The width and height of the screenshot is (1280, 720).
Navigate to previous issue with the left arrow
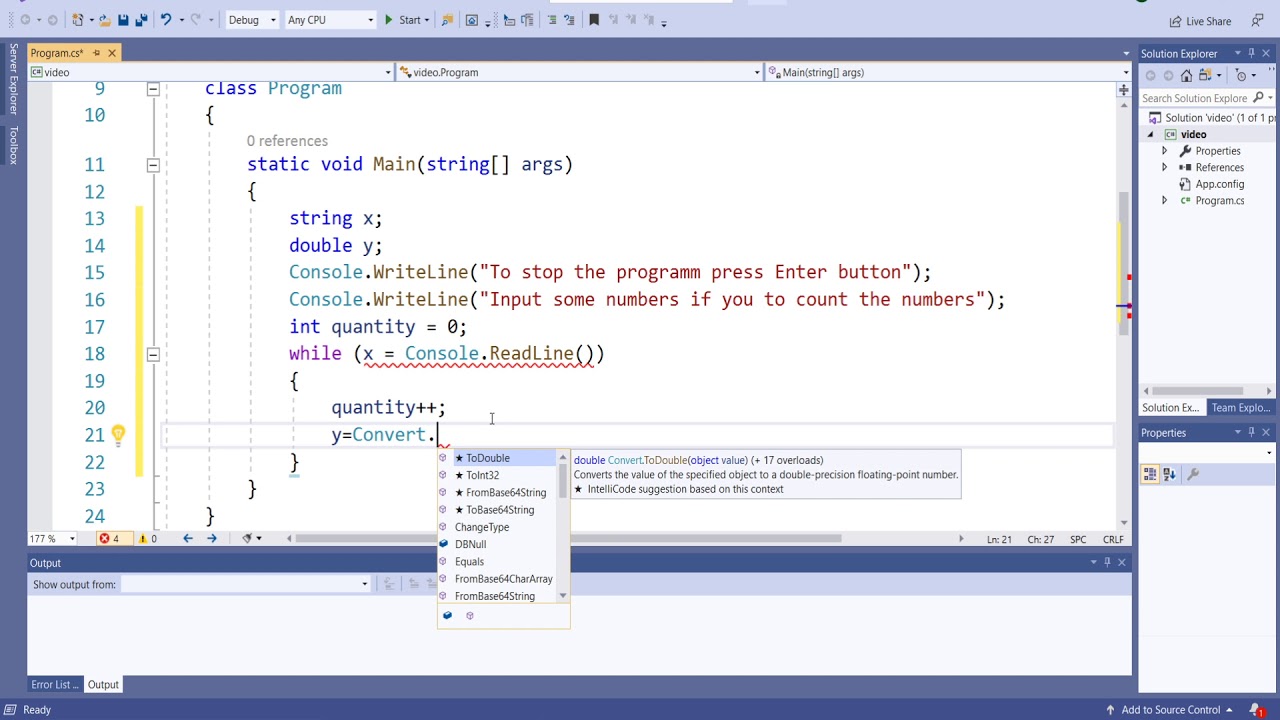pos(187,539)
